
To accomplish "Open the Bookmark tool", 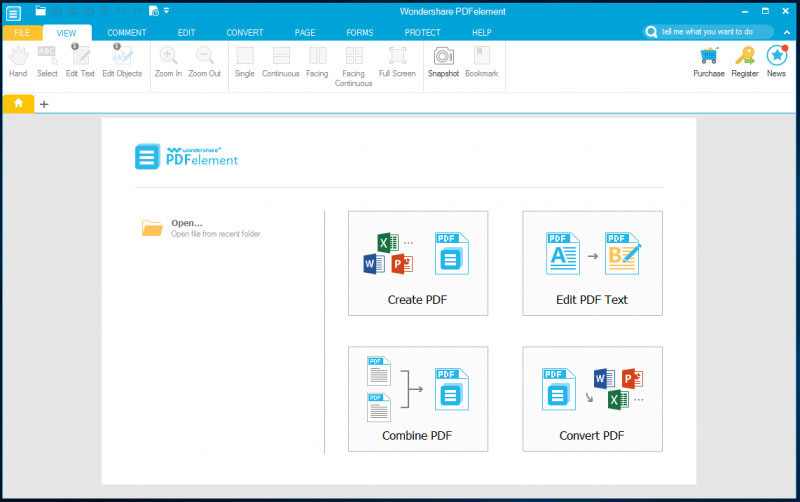I will point(482,61).
